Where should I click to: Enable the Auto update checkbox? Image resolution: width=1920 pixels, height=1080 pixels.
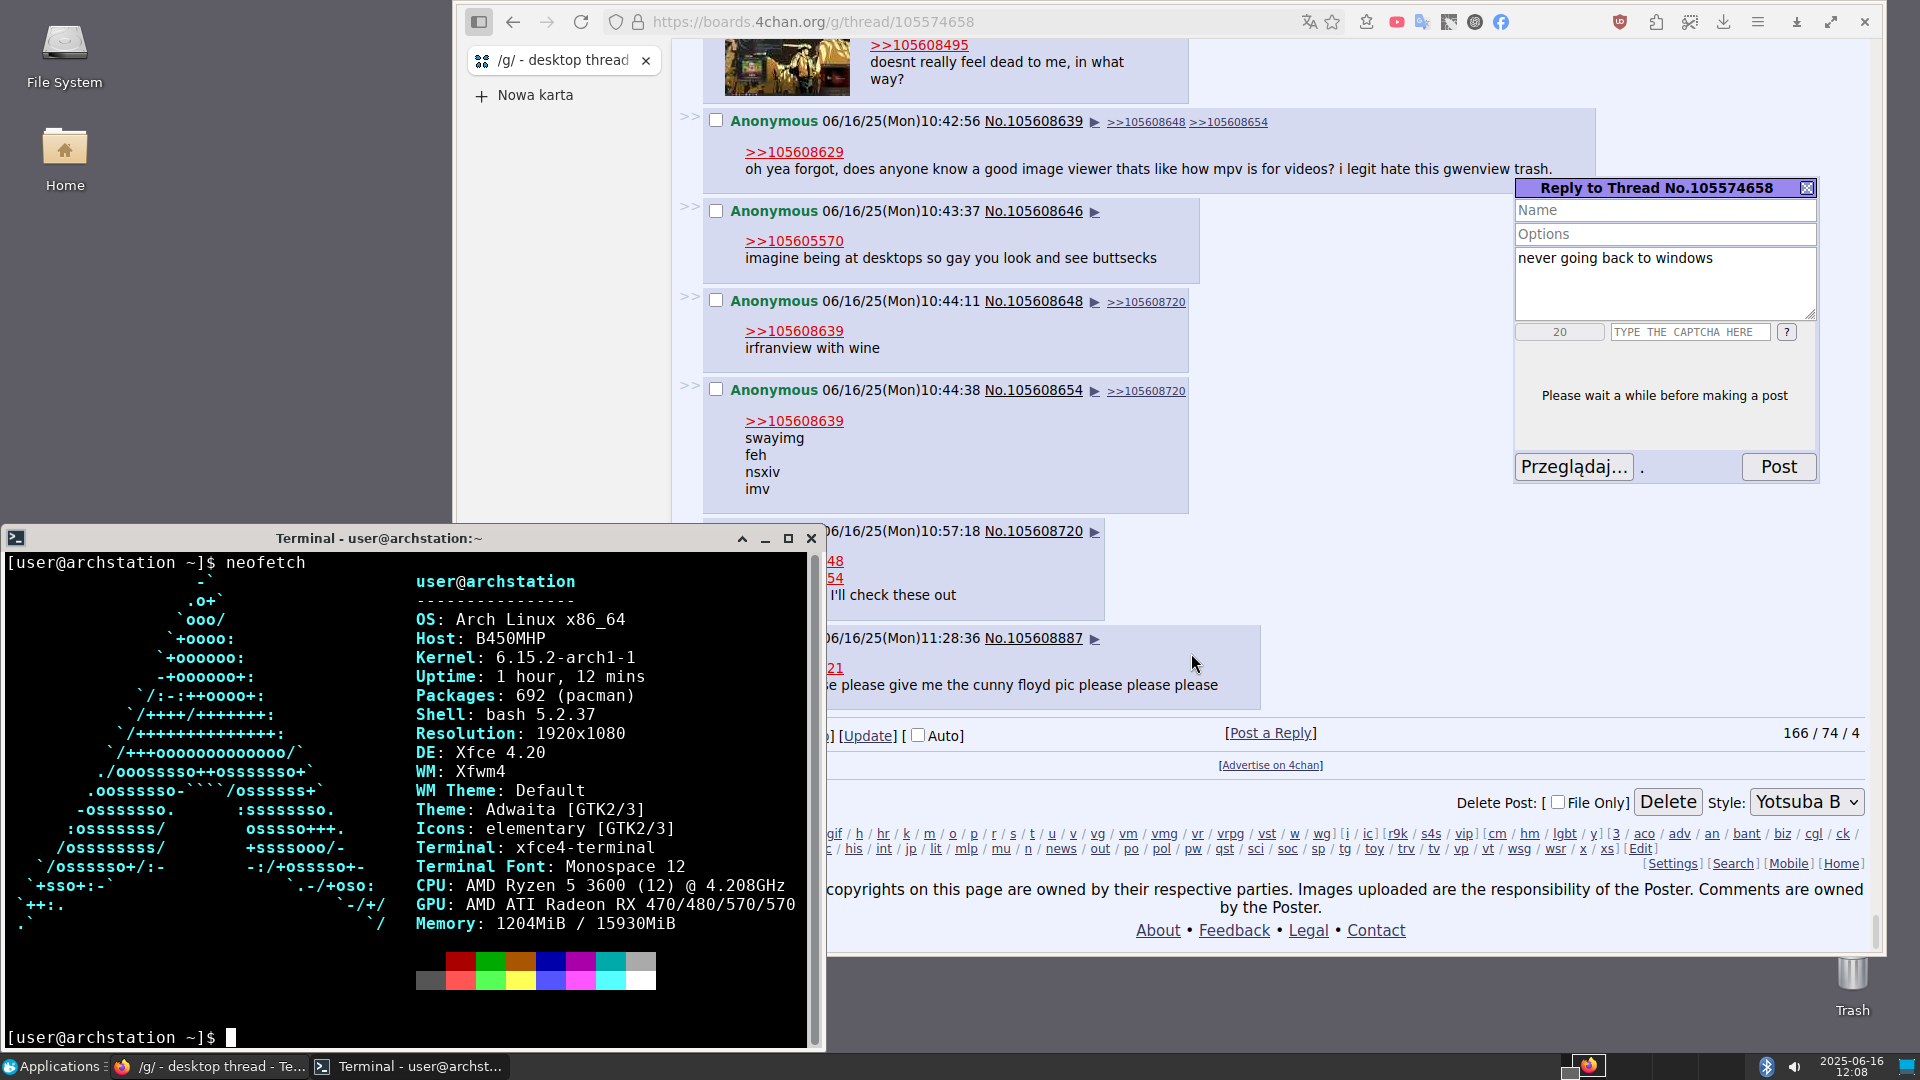pyautogui.click(x=918, y=735)
